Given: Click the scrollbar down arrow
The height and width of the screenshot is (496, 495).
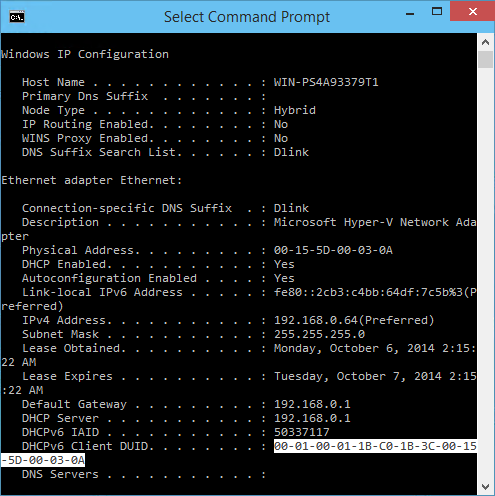Looking at the screenshot, I should tap(486, 487).
